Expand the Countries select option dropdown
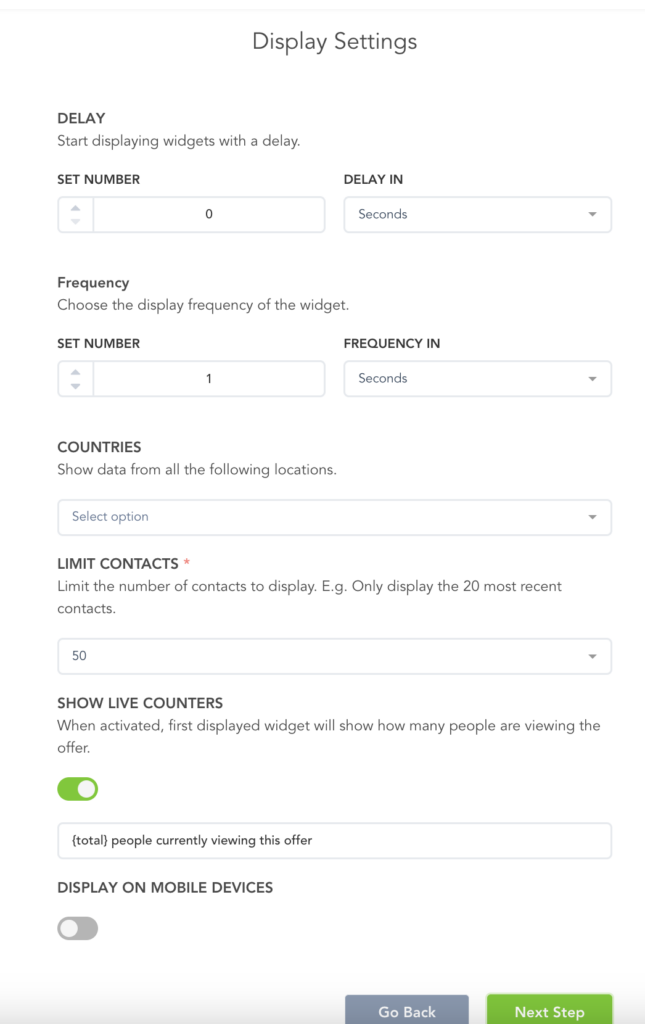Viewport: 645px width, 1024px height. (334, 517)
